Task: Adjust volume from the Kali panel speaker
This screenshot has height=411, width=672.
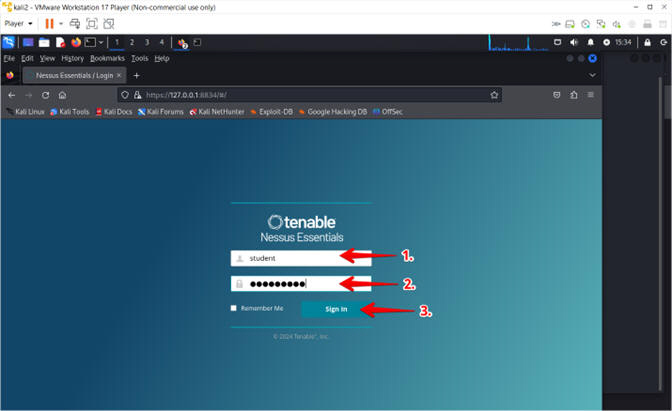Action: tap(574, 42)
